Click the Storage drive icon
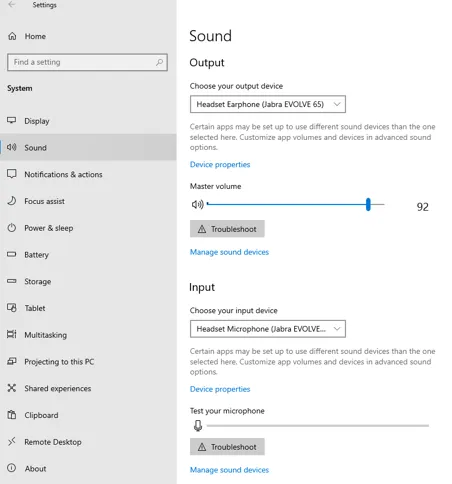The height and width of the screenshot is (484, 452). [x=12, y=281]
